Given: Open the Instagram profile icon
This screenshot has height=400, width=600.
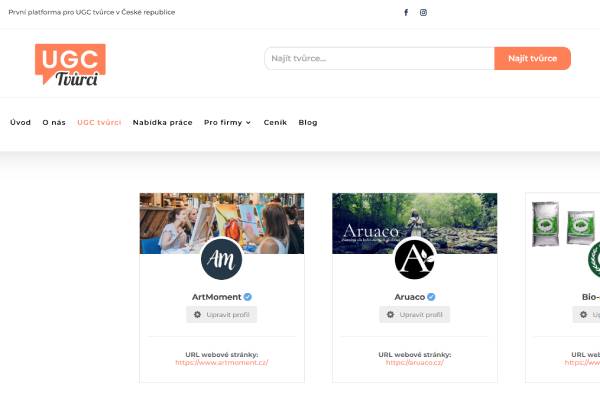Looking at the screenshot, I should pyautogui.click(x=423, y=13).
